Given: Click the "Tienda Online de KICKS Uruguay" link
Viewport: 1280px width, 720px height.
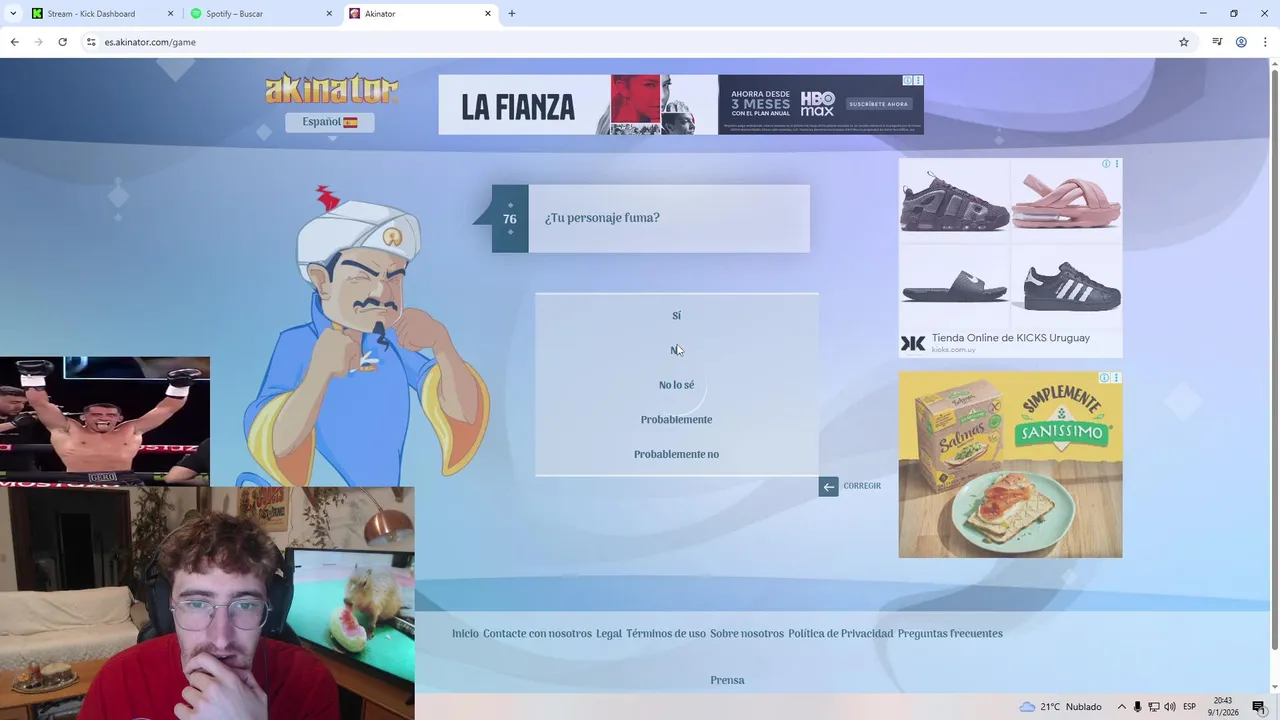Looking at the screenshot, I should 1011,338.
